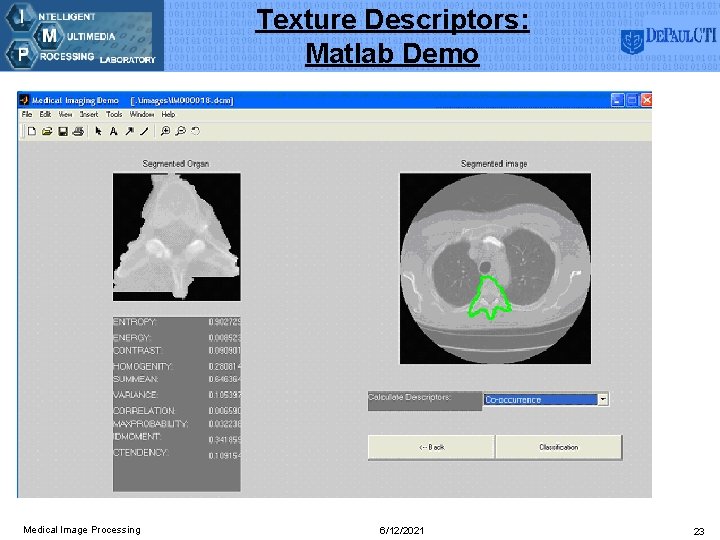Click the CONTRAST descriptor row
The width and height of the screenshot is (720, 540).
tap(177, 350)
